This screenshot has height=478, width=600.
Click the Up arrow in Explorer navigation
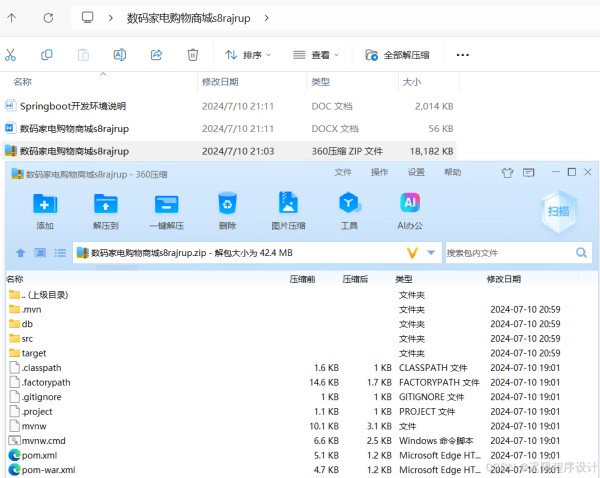click(11, 18)
